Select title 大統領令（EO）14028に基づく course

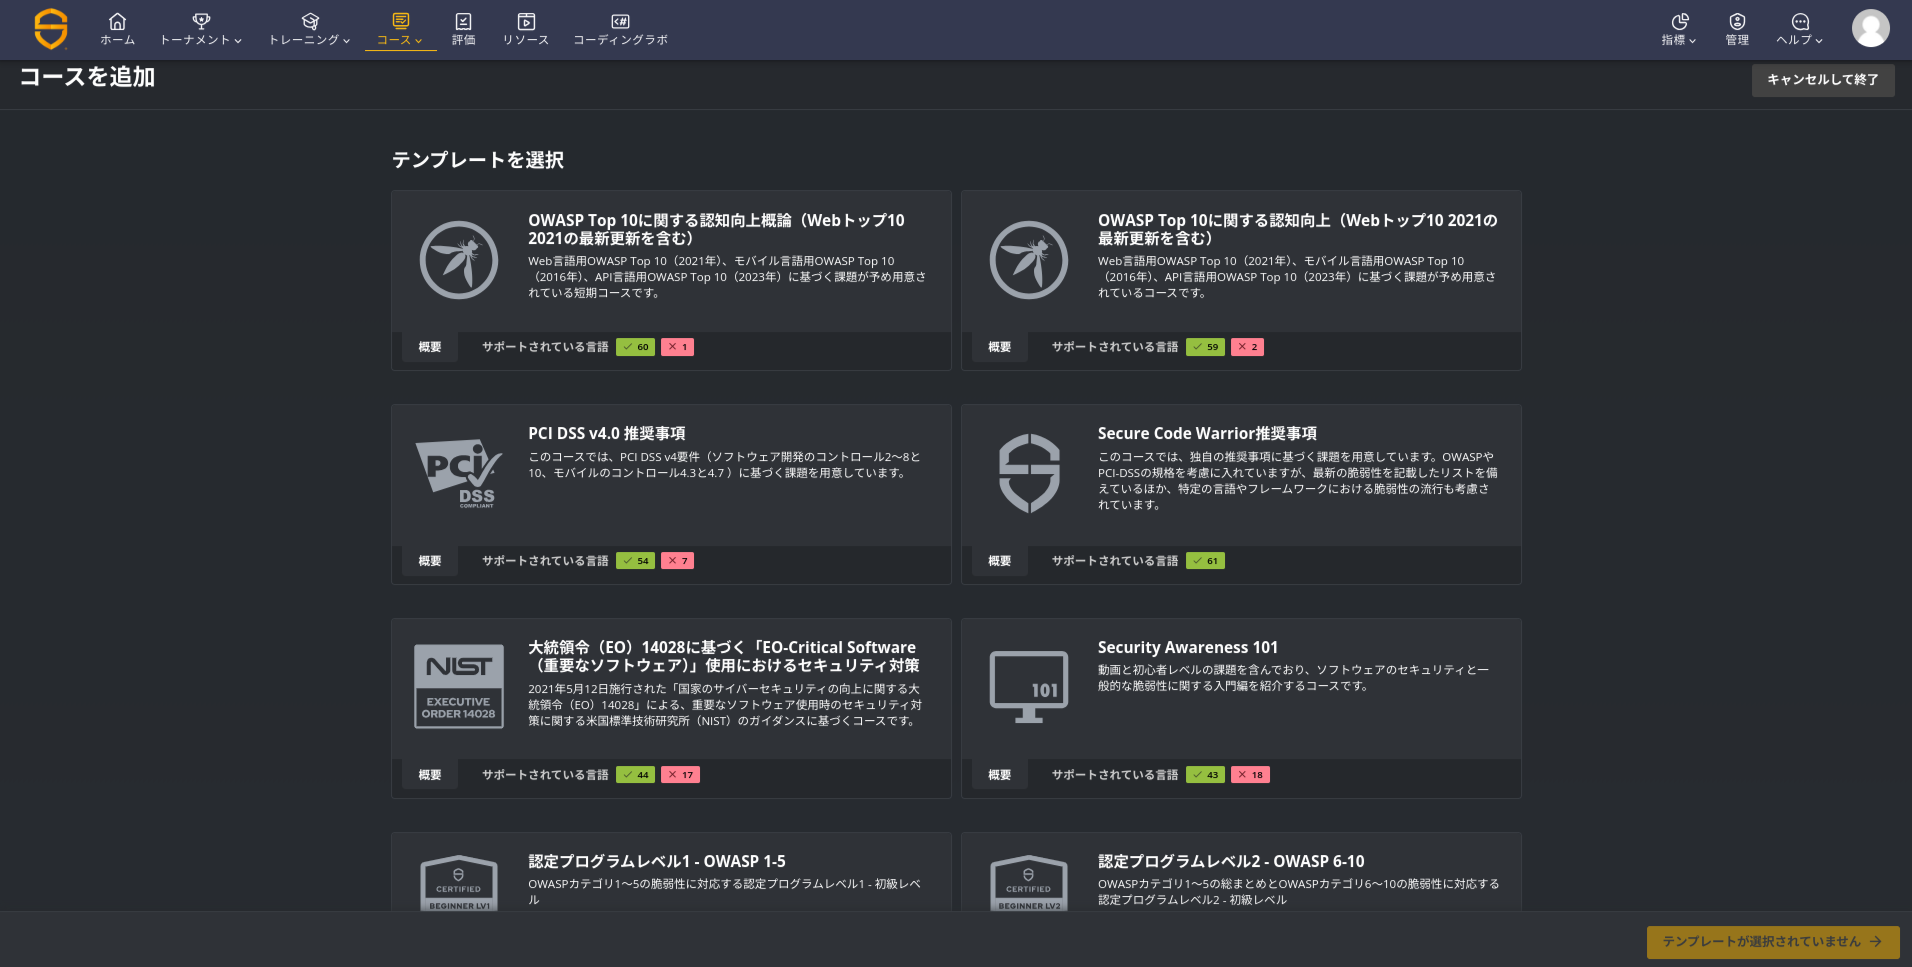(724, 656)
